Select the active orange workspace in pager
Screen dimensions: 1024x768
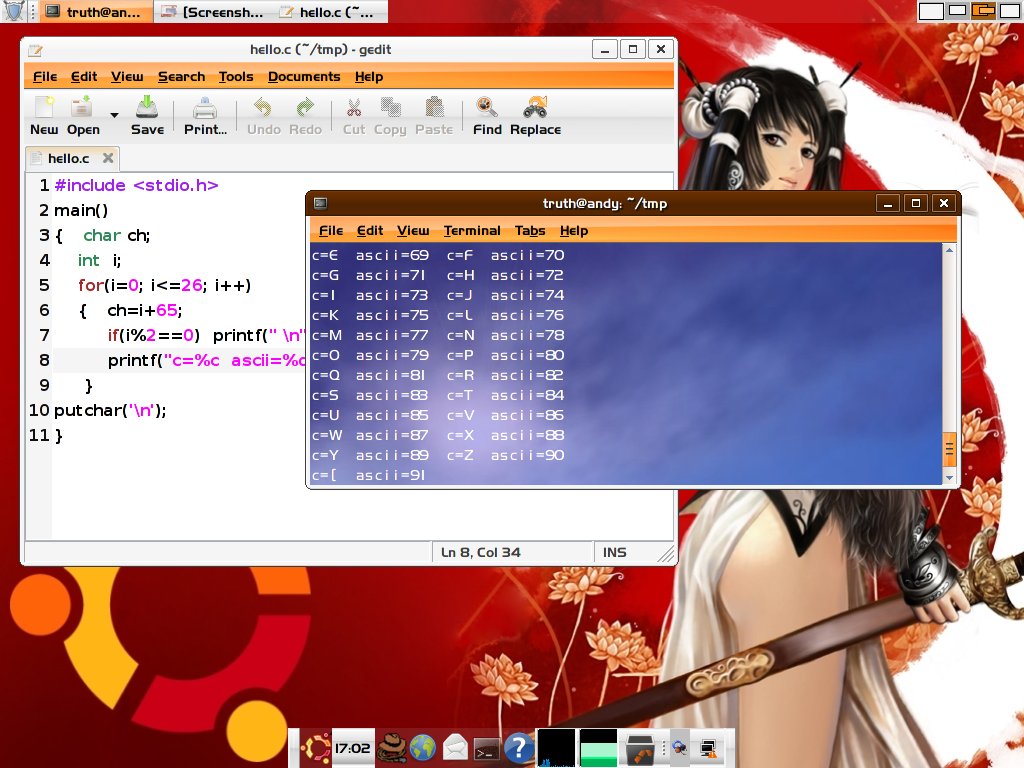[x=983, y=10]
